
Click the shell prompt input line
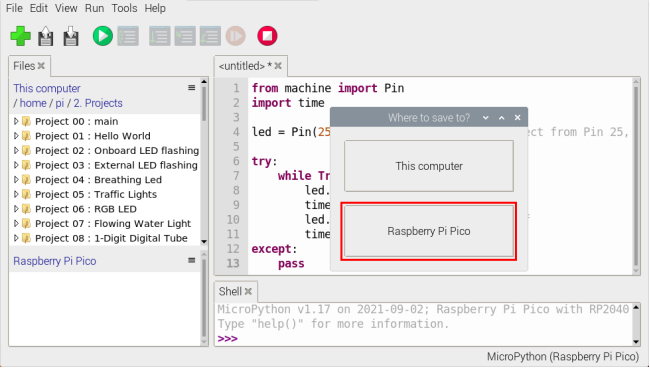click(x=423, y=339)
